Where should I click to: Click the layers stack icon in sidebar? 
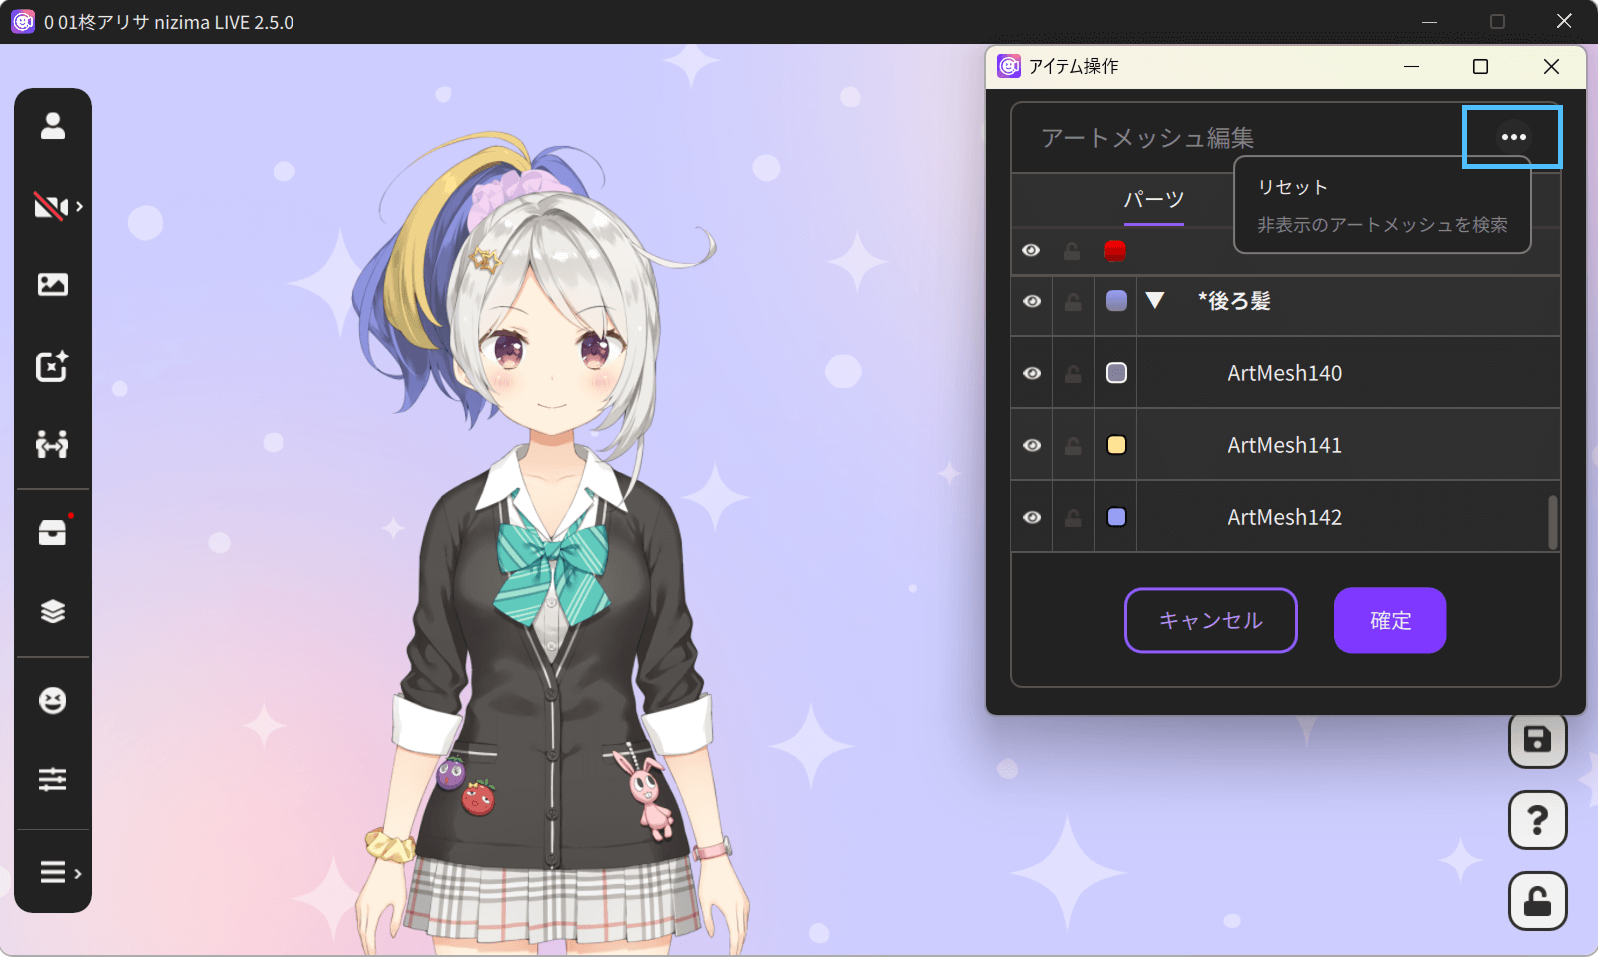pyautogui.click(x=52, y=611)
